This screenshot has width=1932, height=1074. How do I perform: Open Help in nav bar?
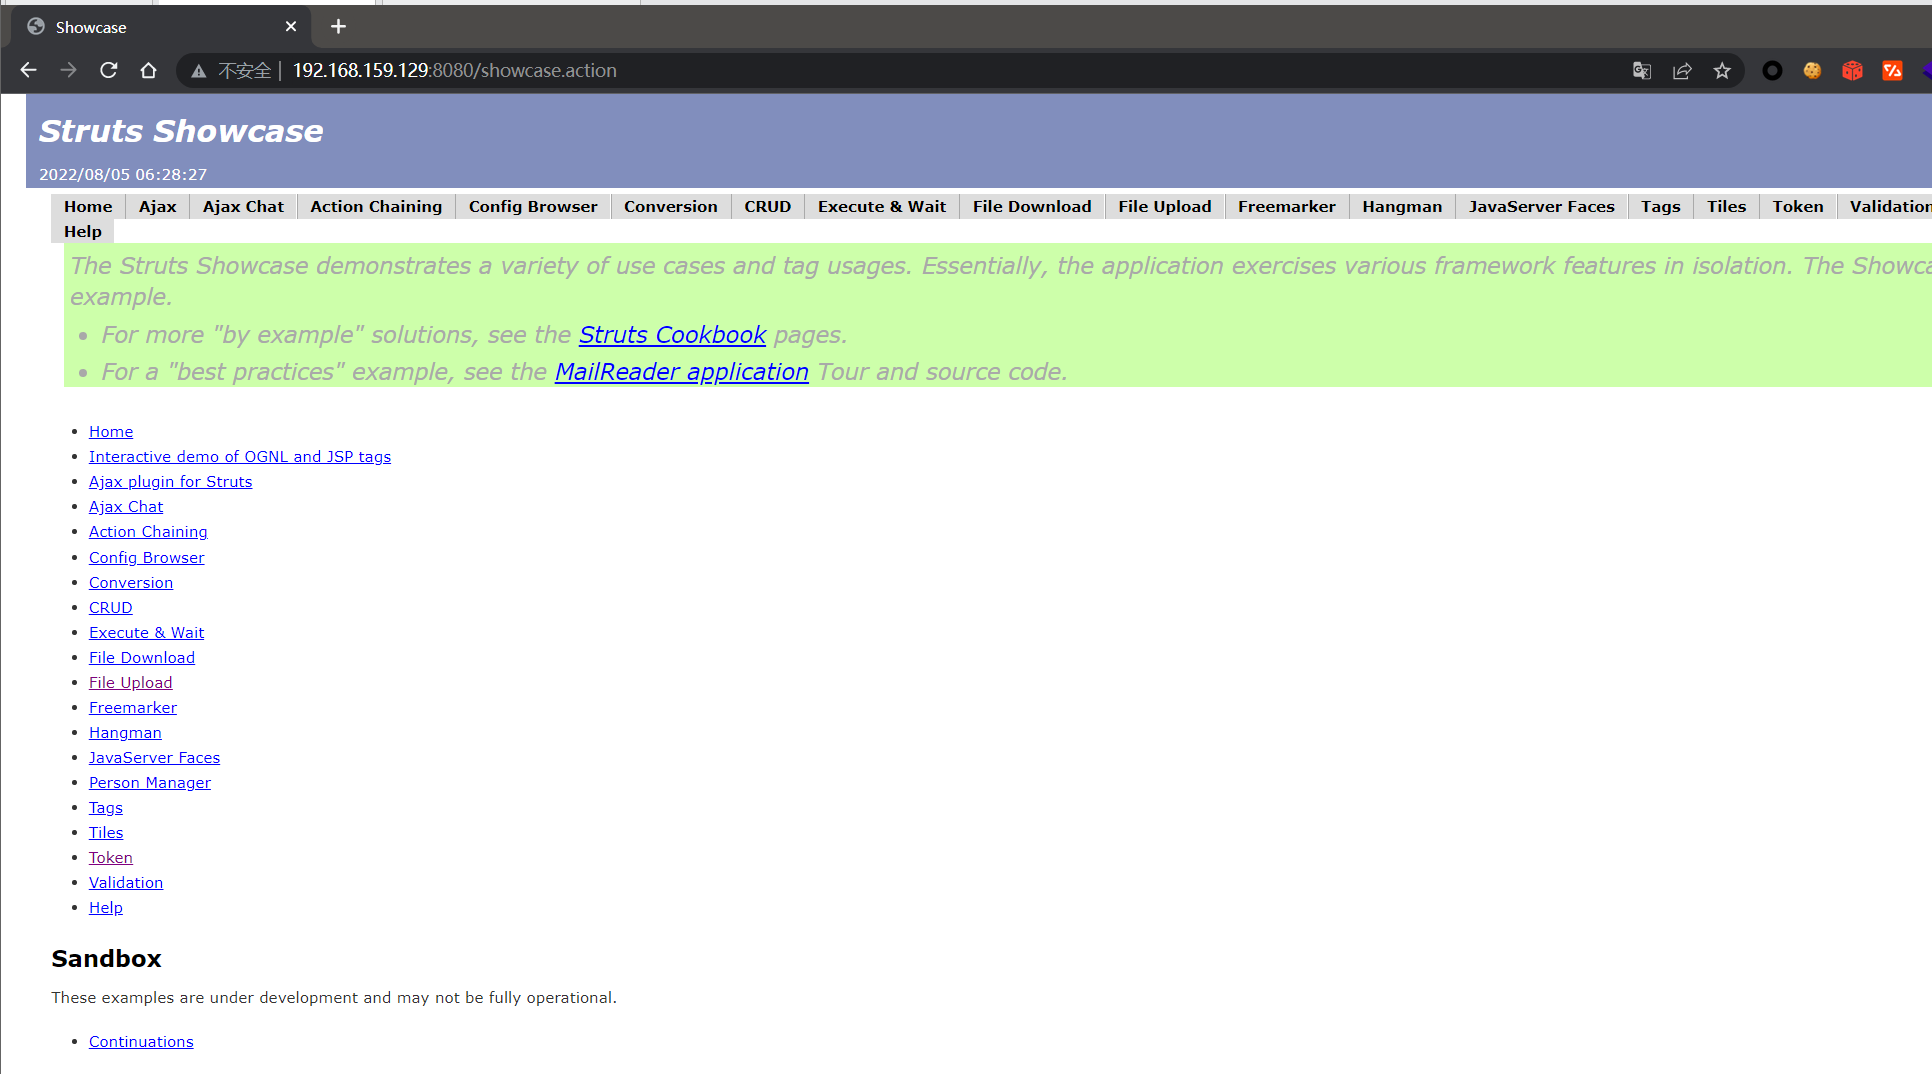[83, 231]
